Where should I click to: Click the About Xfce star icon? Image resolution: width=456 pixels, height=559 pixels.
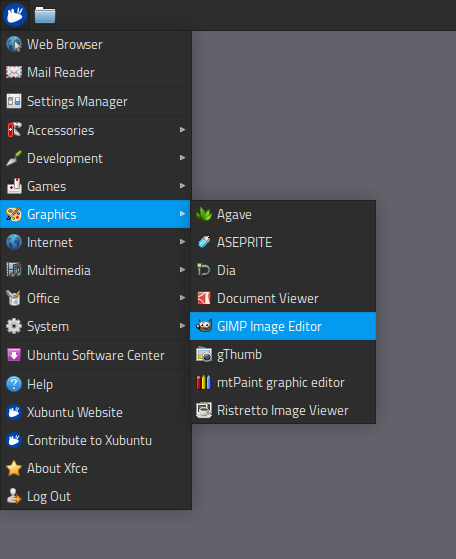tap(14, 468)
